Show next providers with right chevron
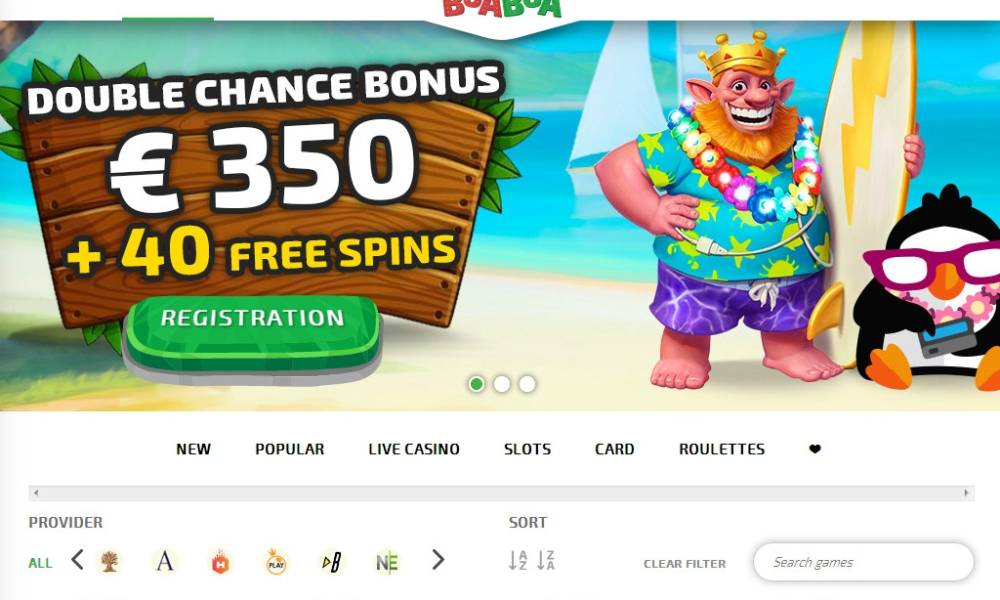The height and width of the screenshot is (600, 1000). pos(438,560)
